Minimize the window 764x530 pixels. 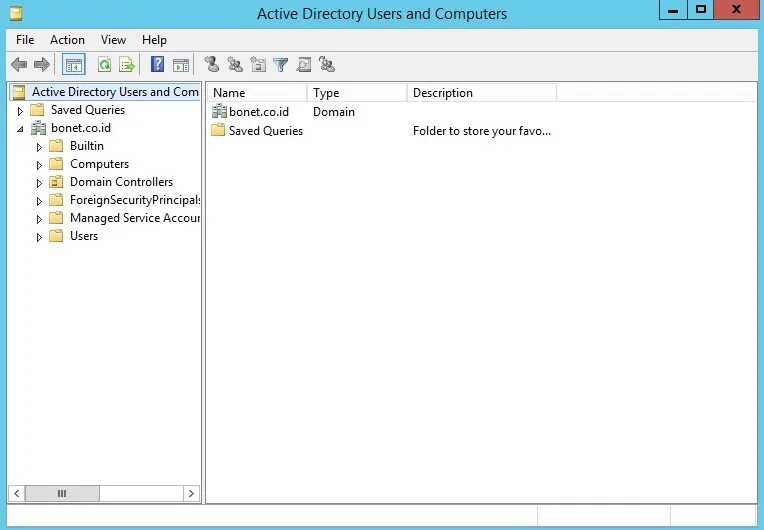tap(673, 10)
